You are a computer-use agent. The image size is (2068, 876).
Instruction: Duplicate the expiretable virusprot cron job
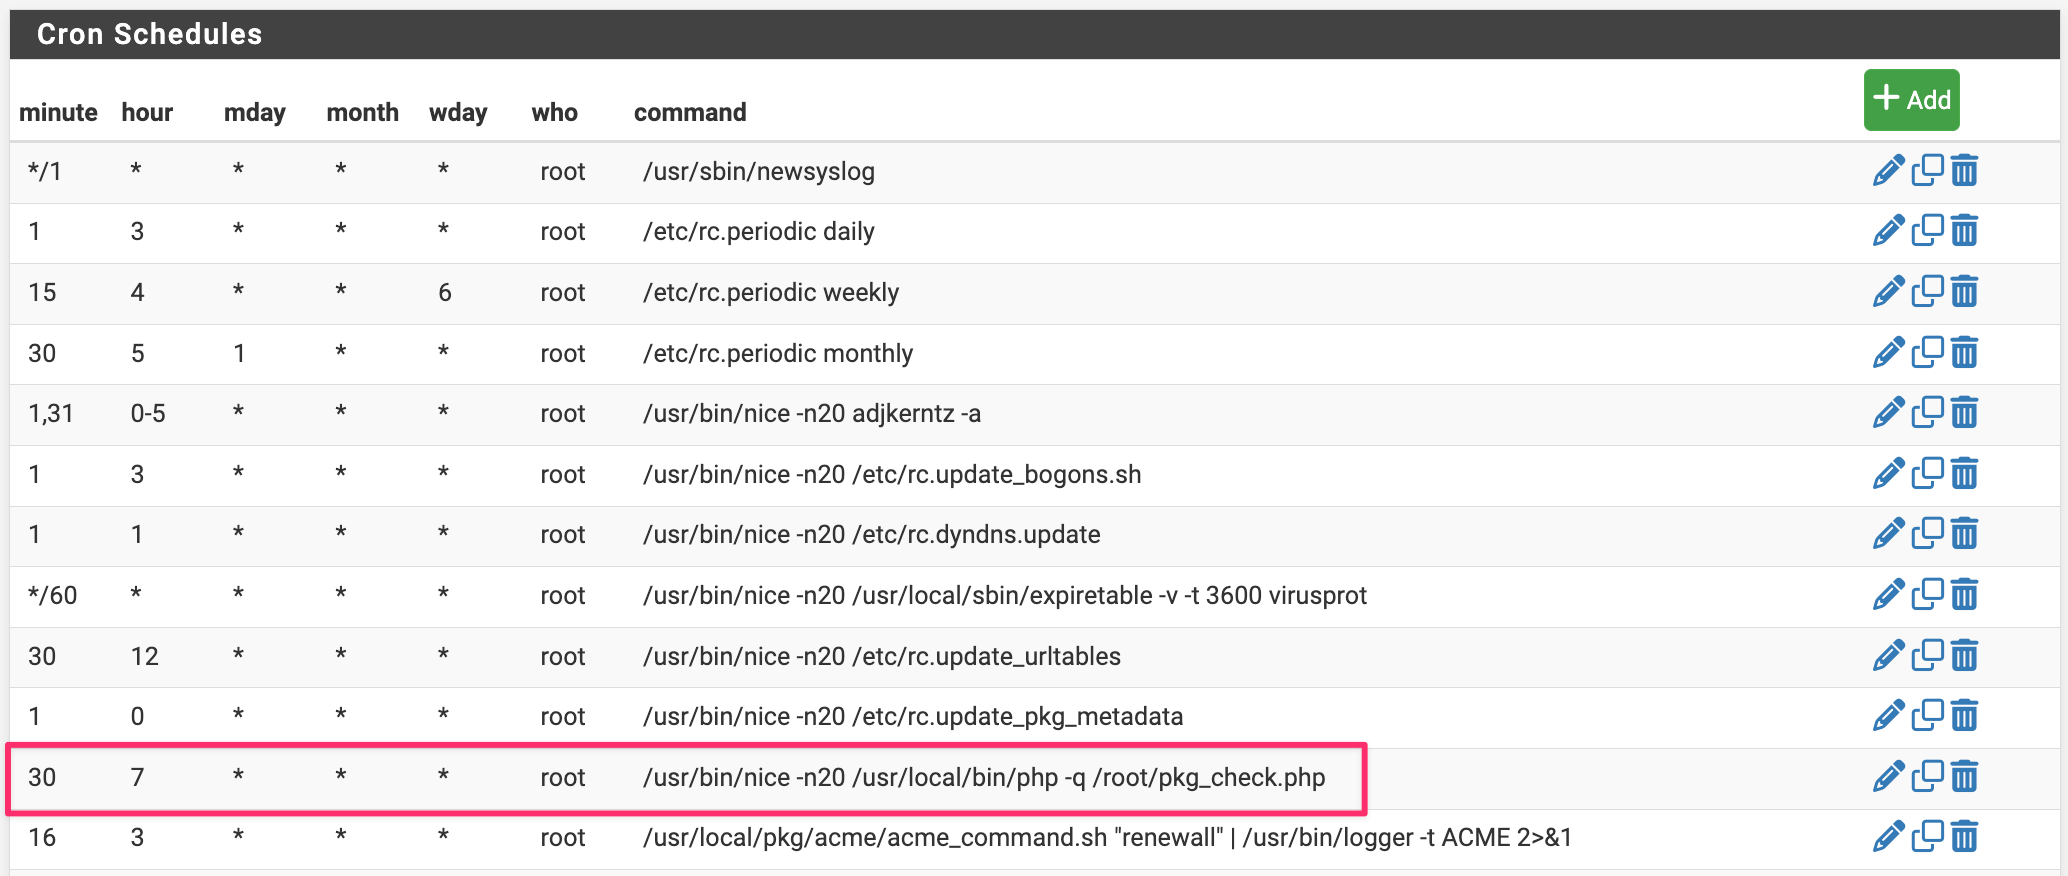(x=1927, y=595)
